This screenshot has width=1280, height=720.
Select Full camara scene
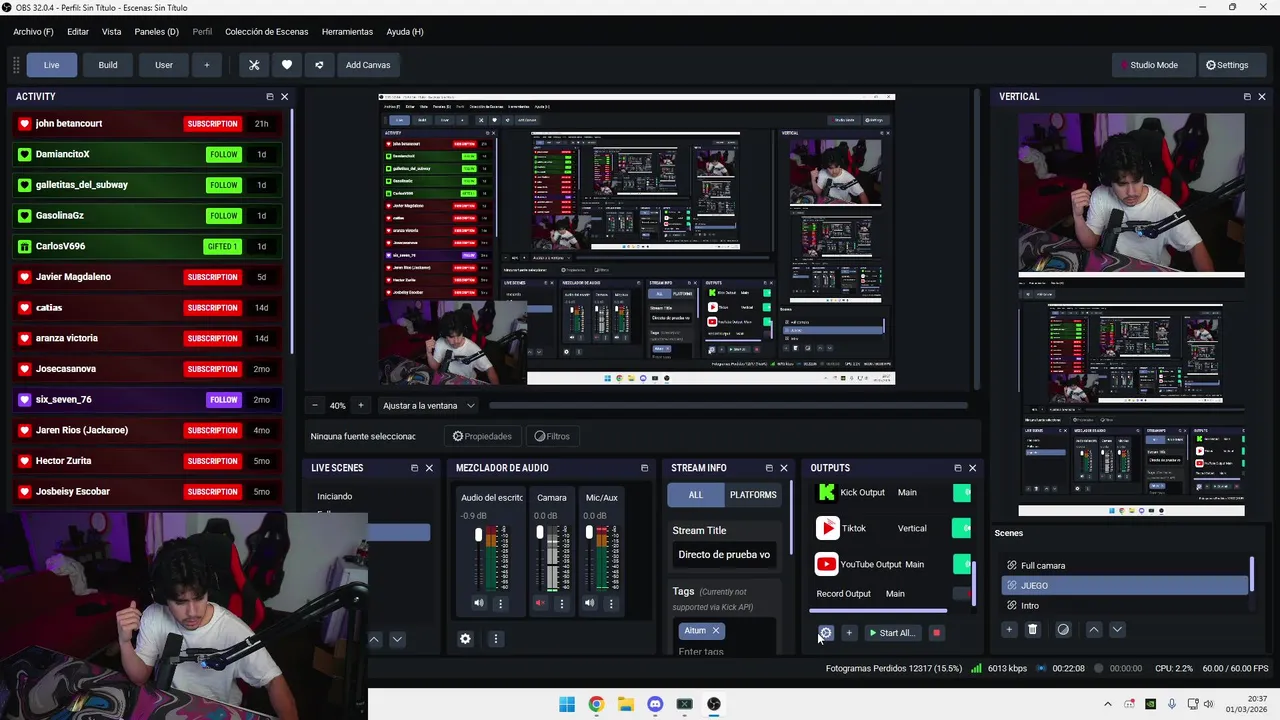point(1126,566)
